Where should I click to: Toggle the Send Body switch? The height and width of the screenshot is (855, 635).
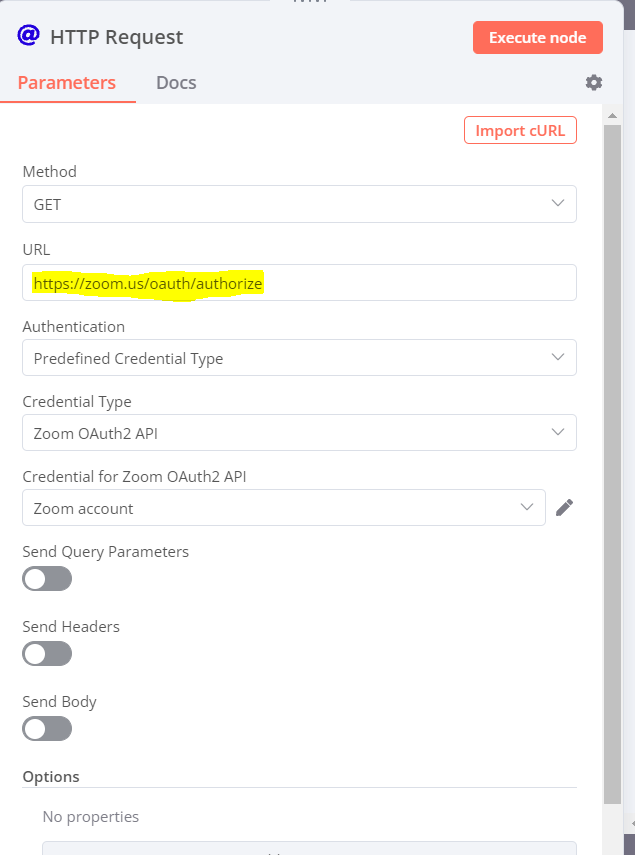[x=47, y=729]
